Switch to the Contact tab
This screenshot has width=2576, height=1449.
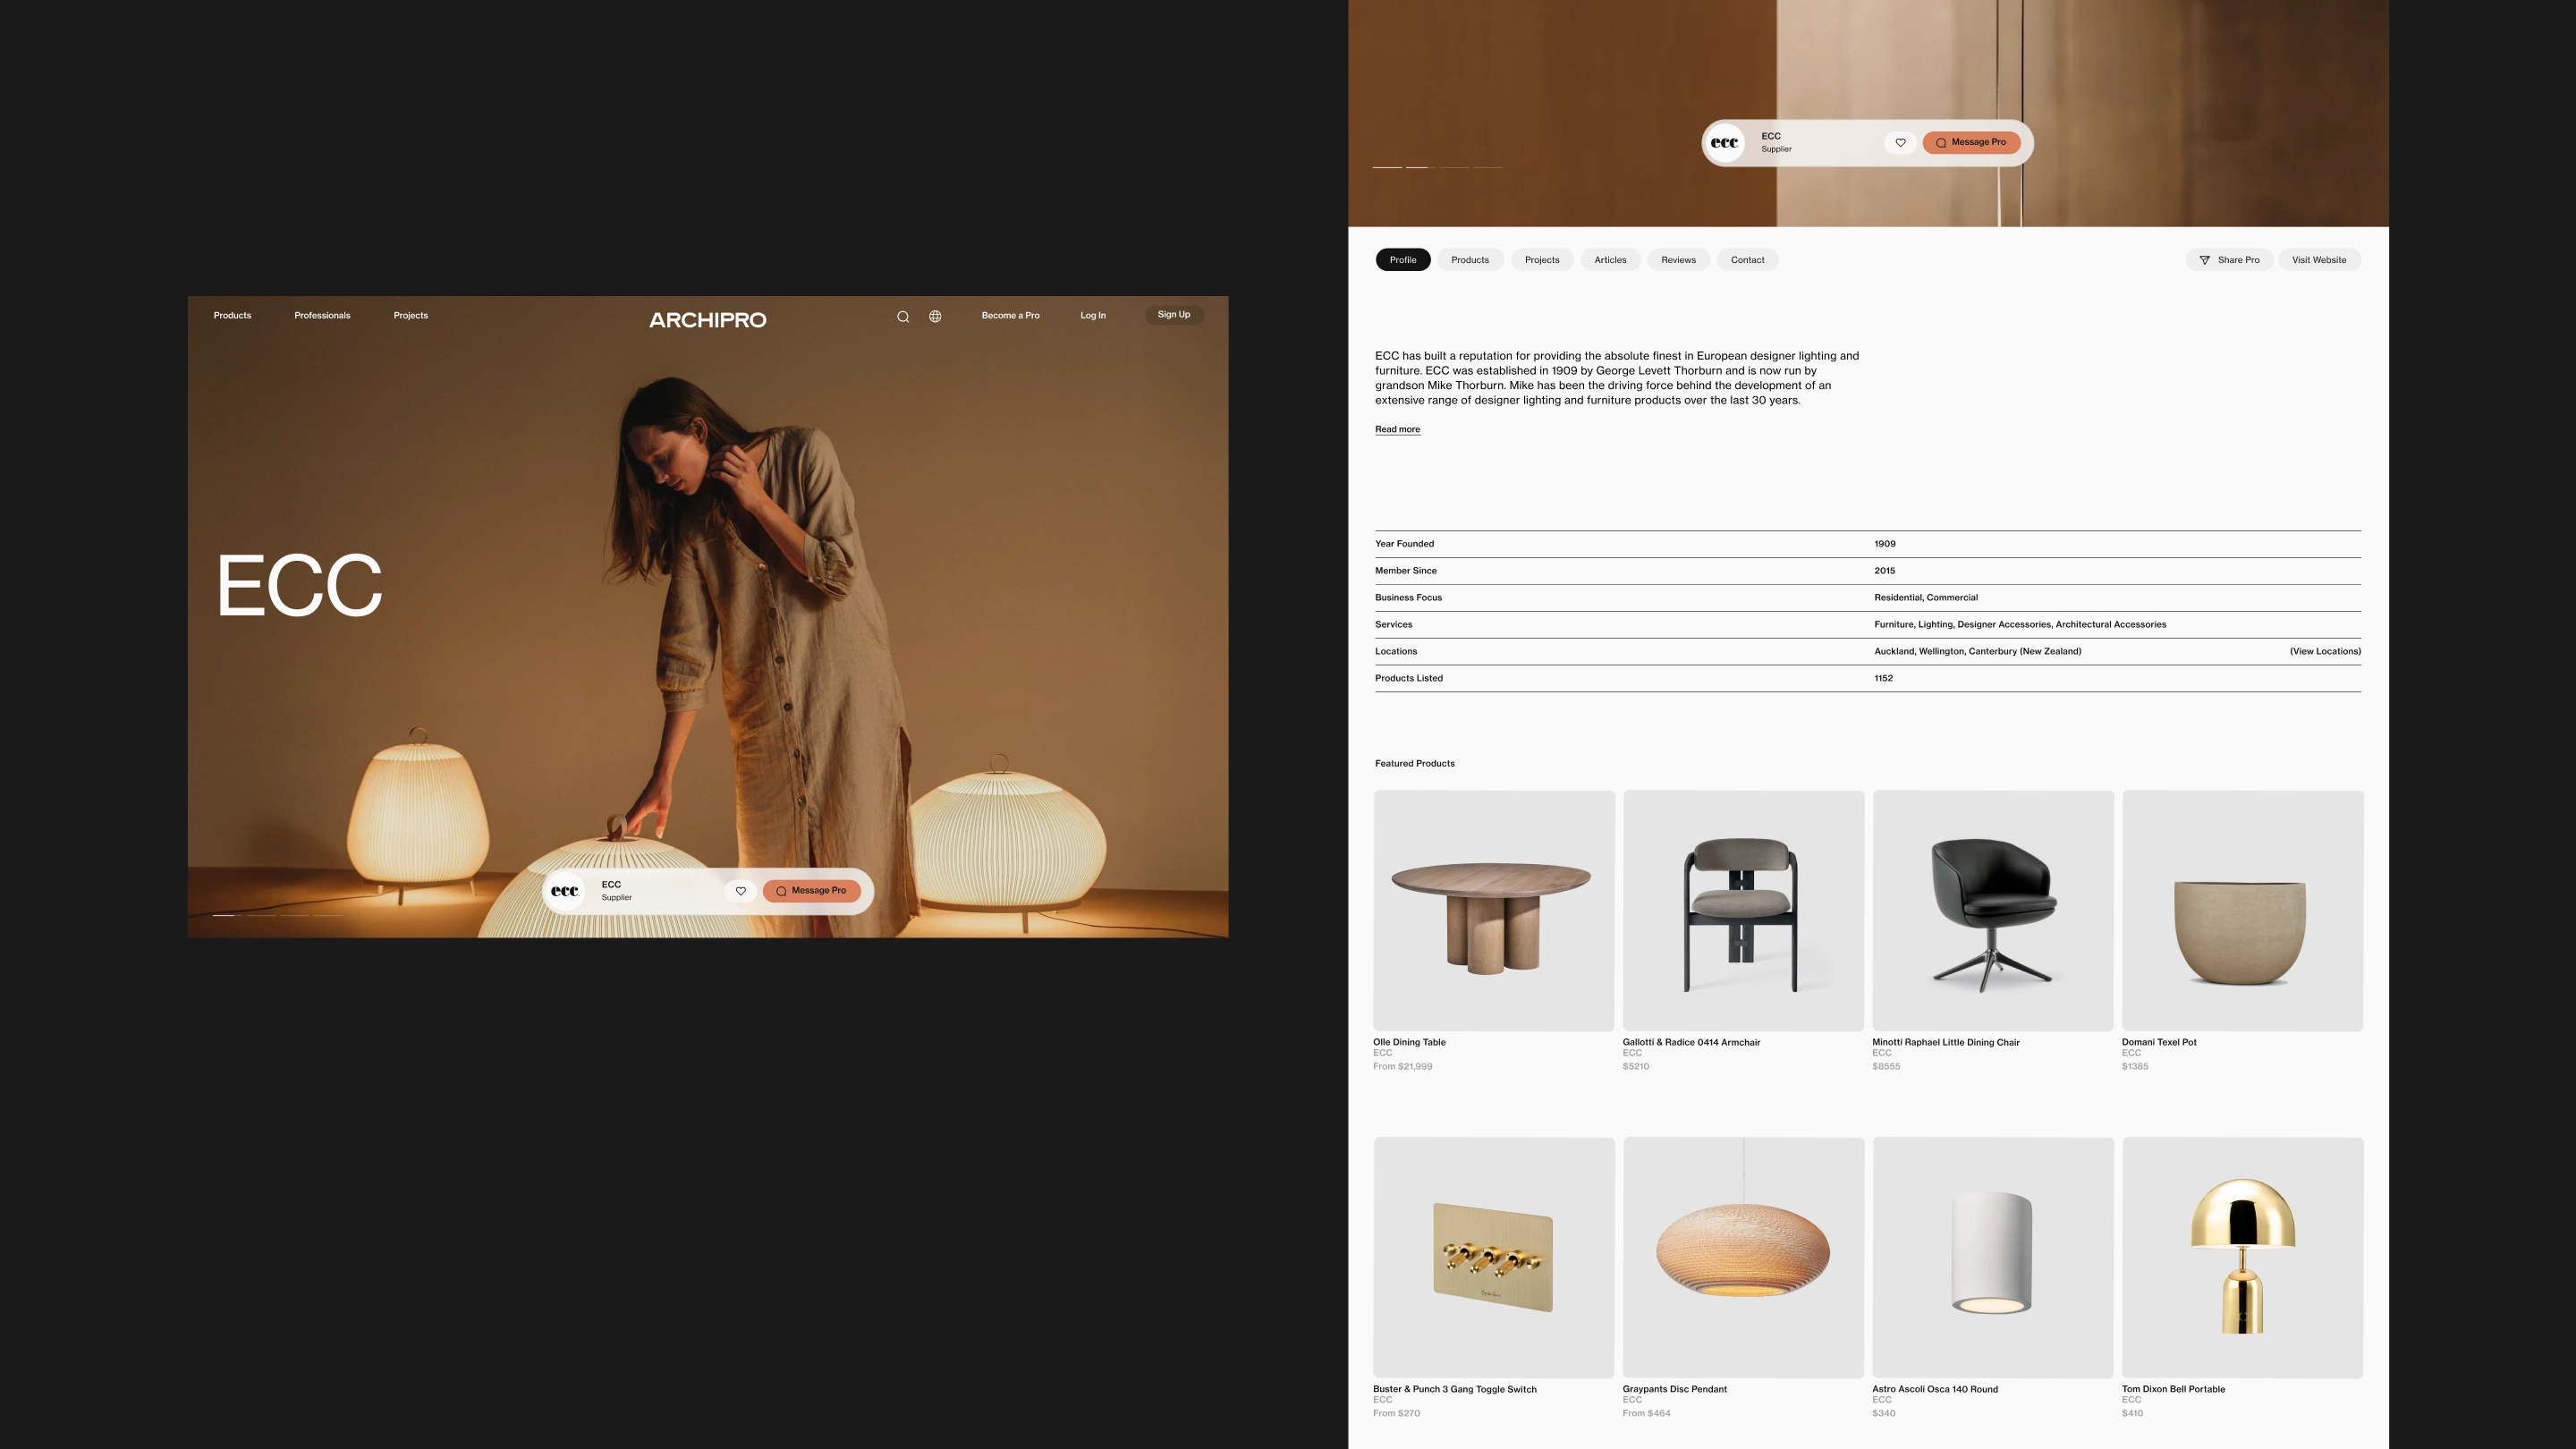pos(1747,260)
